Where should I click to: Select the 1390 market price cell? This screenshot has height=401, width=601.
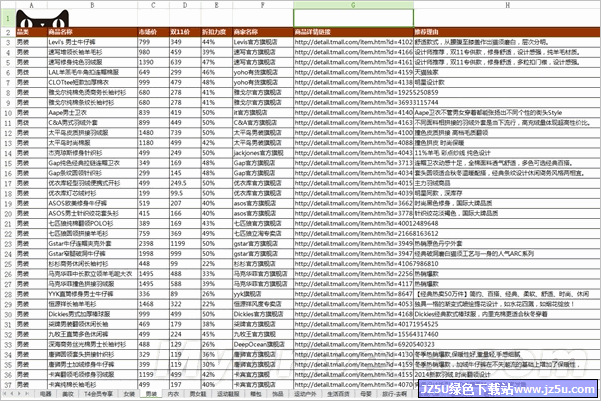pos(153,62)
